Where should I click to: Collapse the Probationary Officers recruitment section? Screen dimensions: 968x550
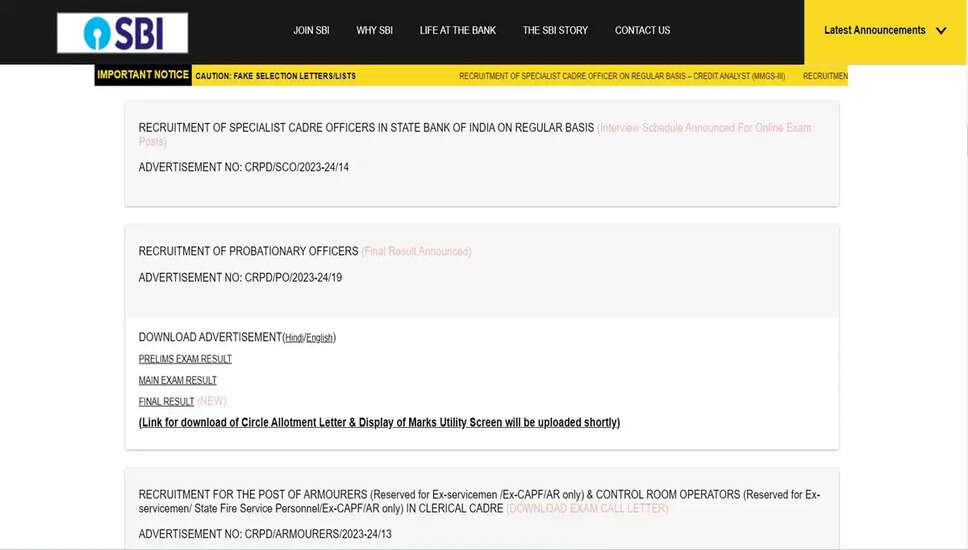pyautogui.click(x=248, y=251)
